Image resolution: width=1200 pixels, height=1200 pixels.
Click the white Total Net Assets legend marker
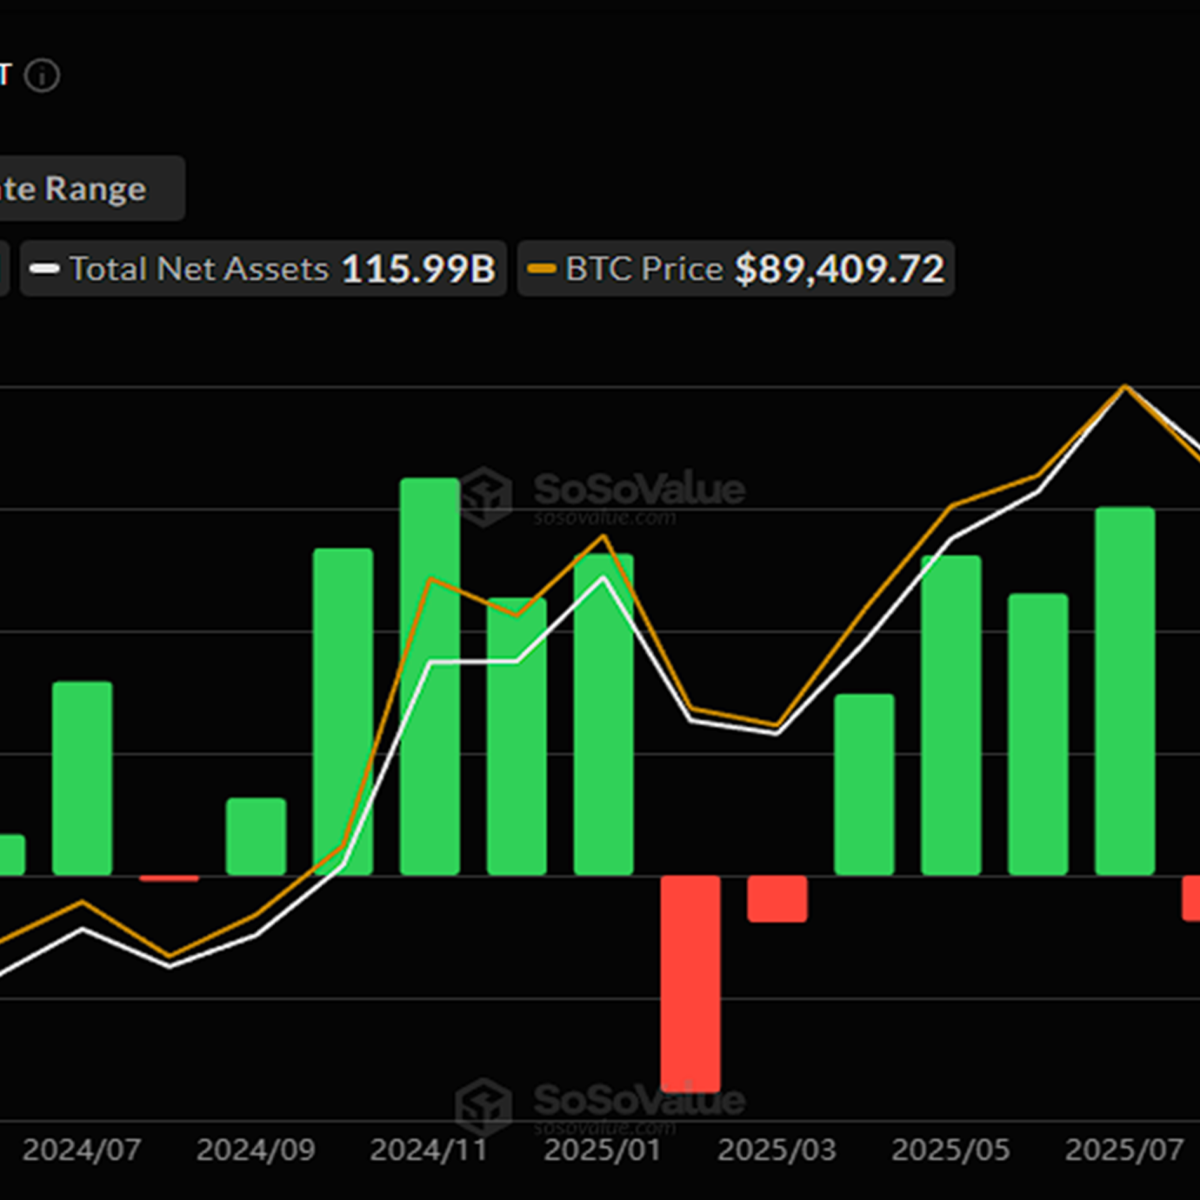click(x=45, y=269)
